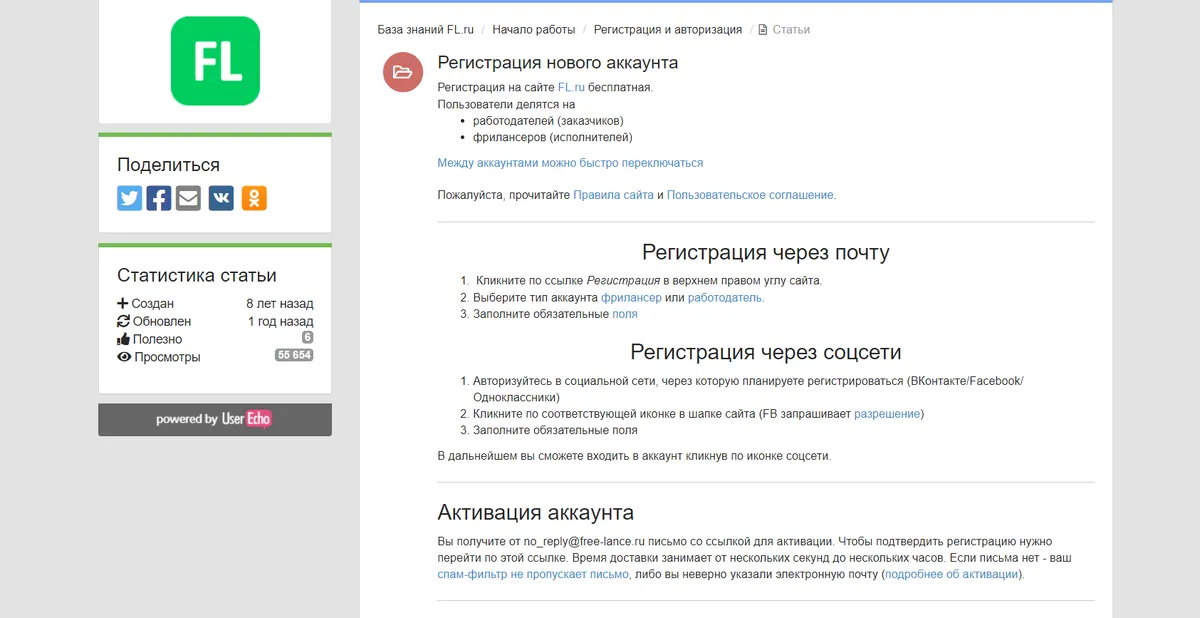1200x618 pixels.
Task: Share the article by email
Action: 188,198
